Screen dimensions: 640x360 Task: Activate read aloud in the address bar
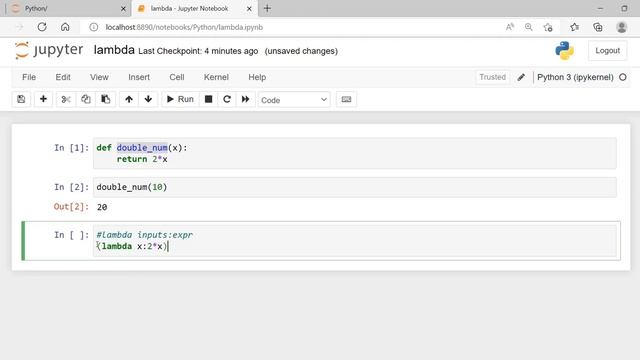510,27
